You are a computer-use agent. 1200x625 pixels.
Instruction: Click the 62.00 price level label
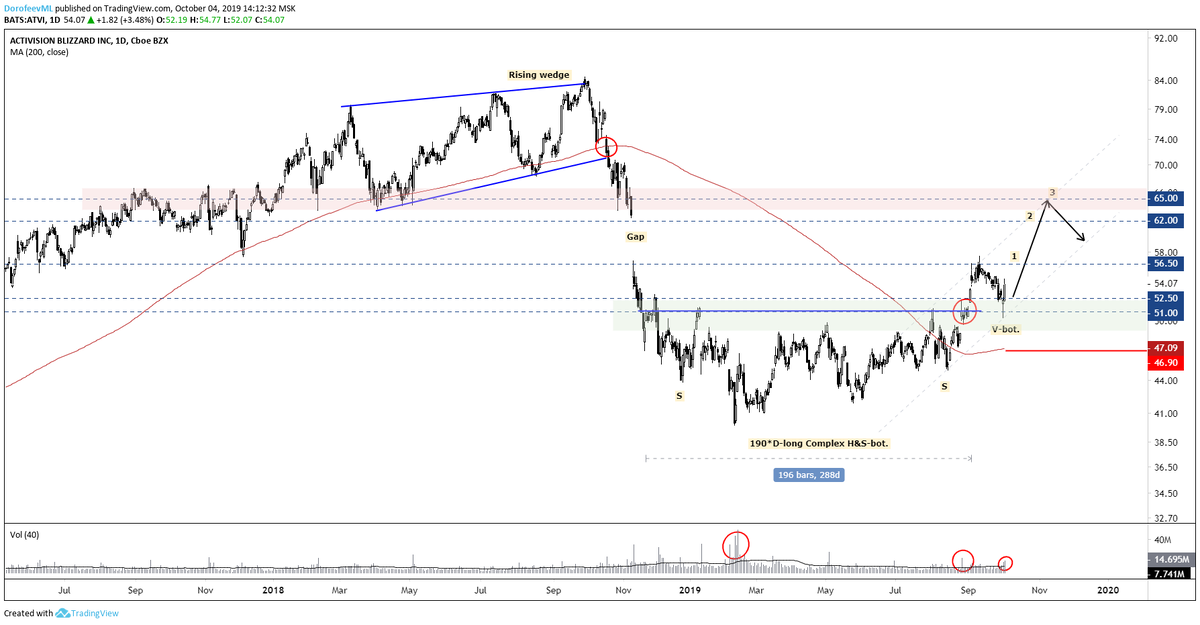1166,220
